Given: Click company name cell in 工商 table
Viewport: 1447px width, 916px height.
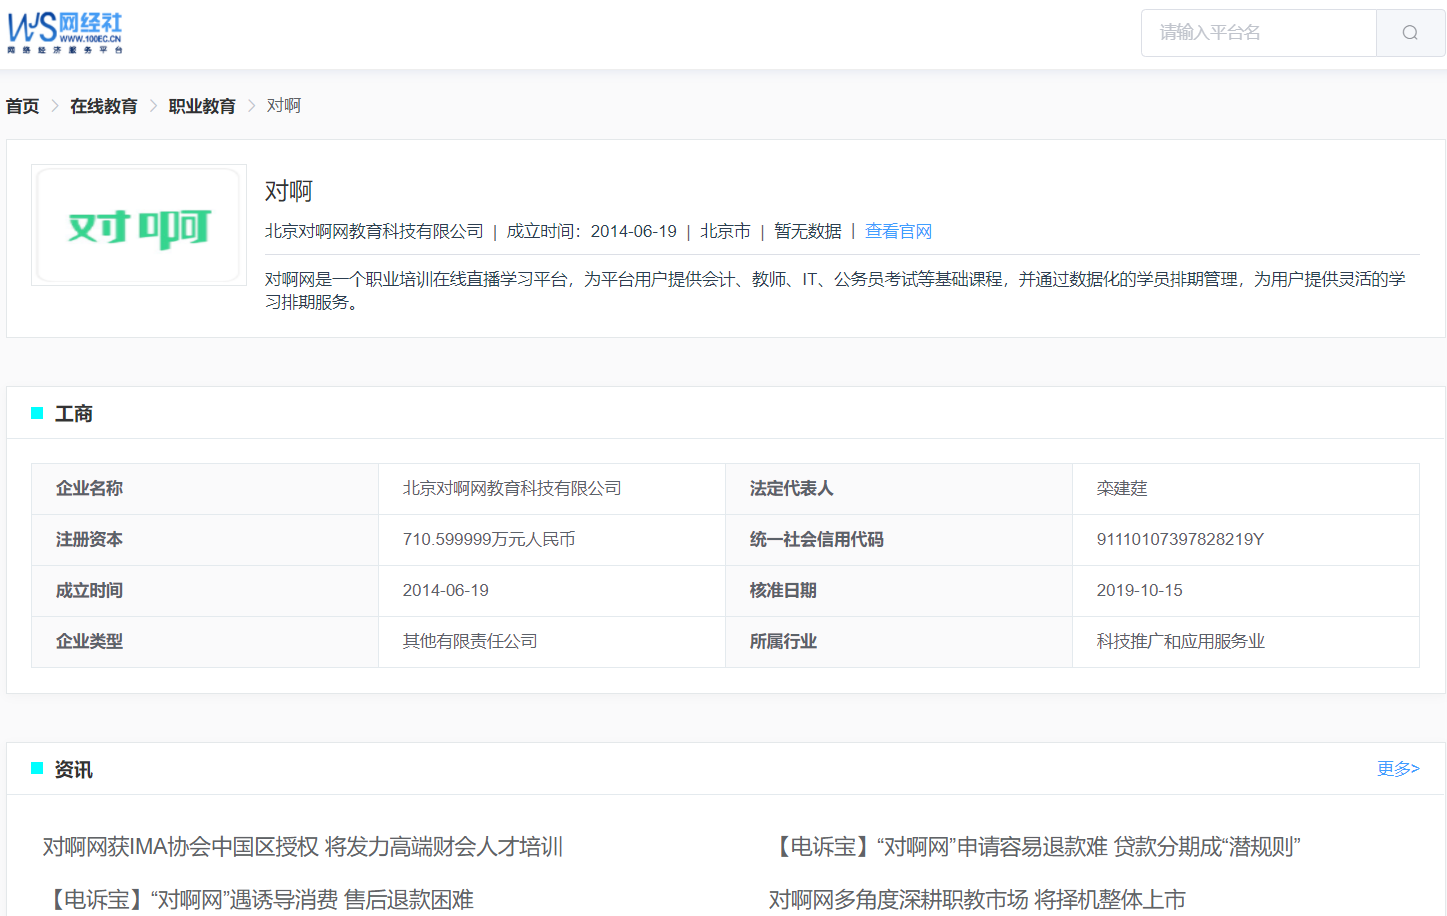Looking at the screenshot, I should tap(552, 489).
